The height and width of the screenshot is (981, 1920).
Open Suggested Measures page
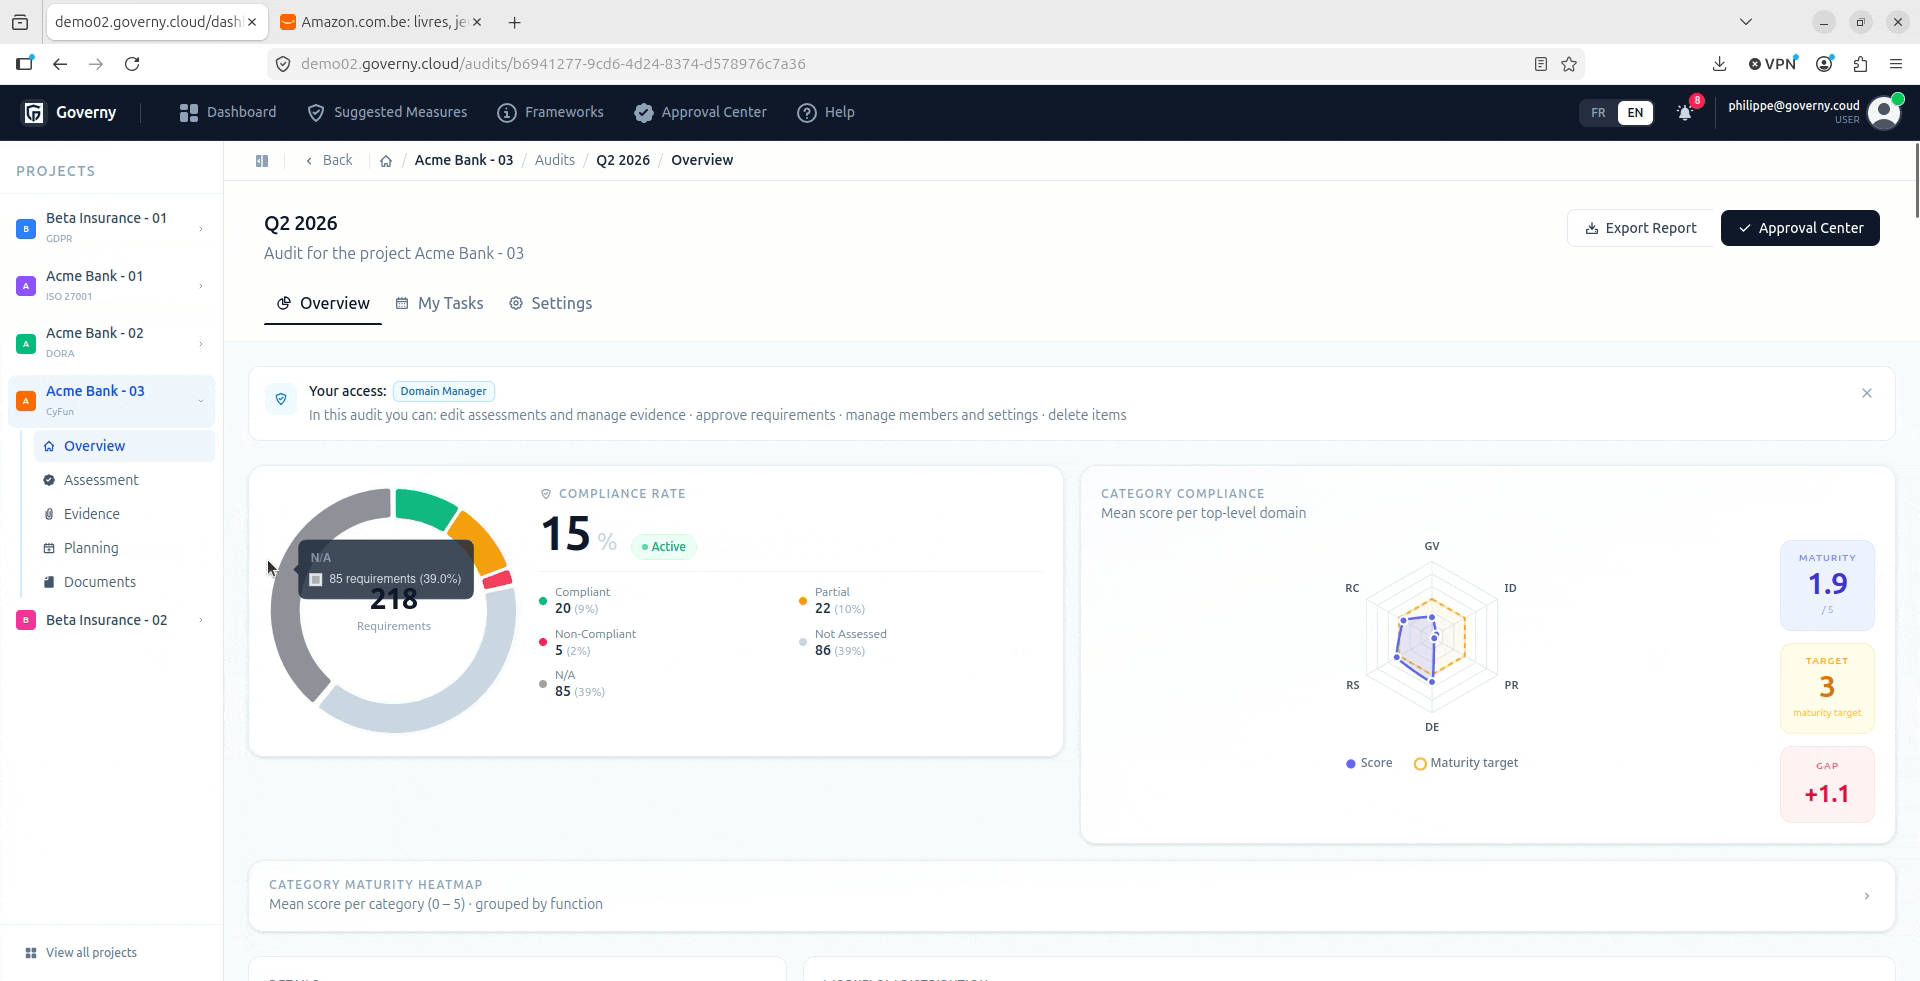click(387, 113)
